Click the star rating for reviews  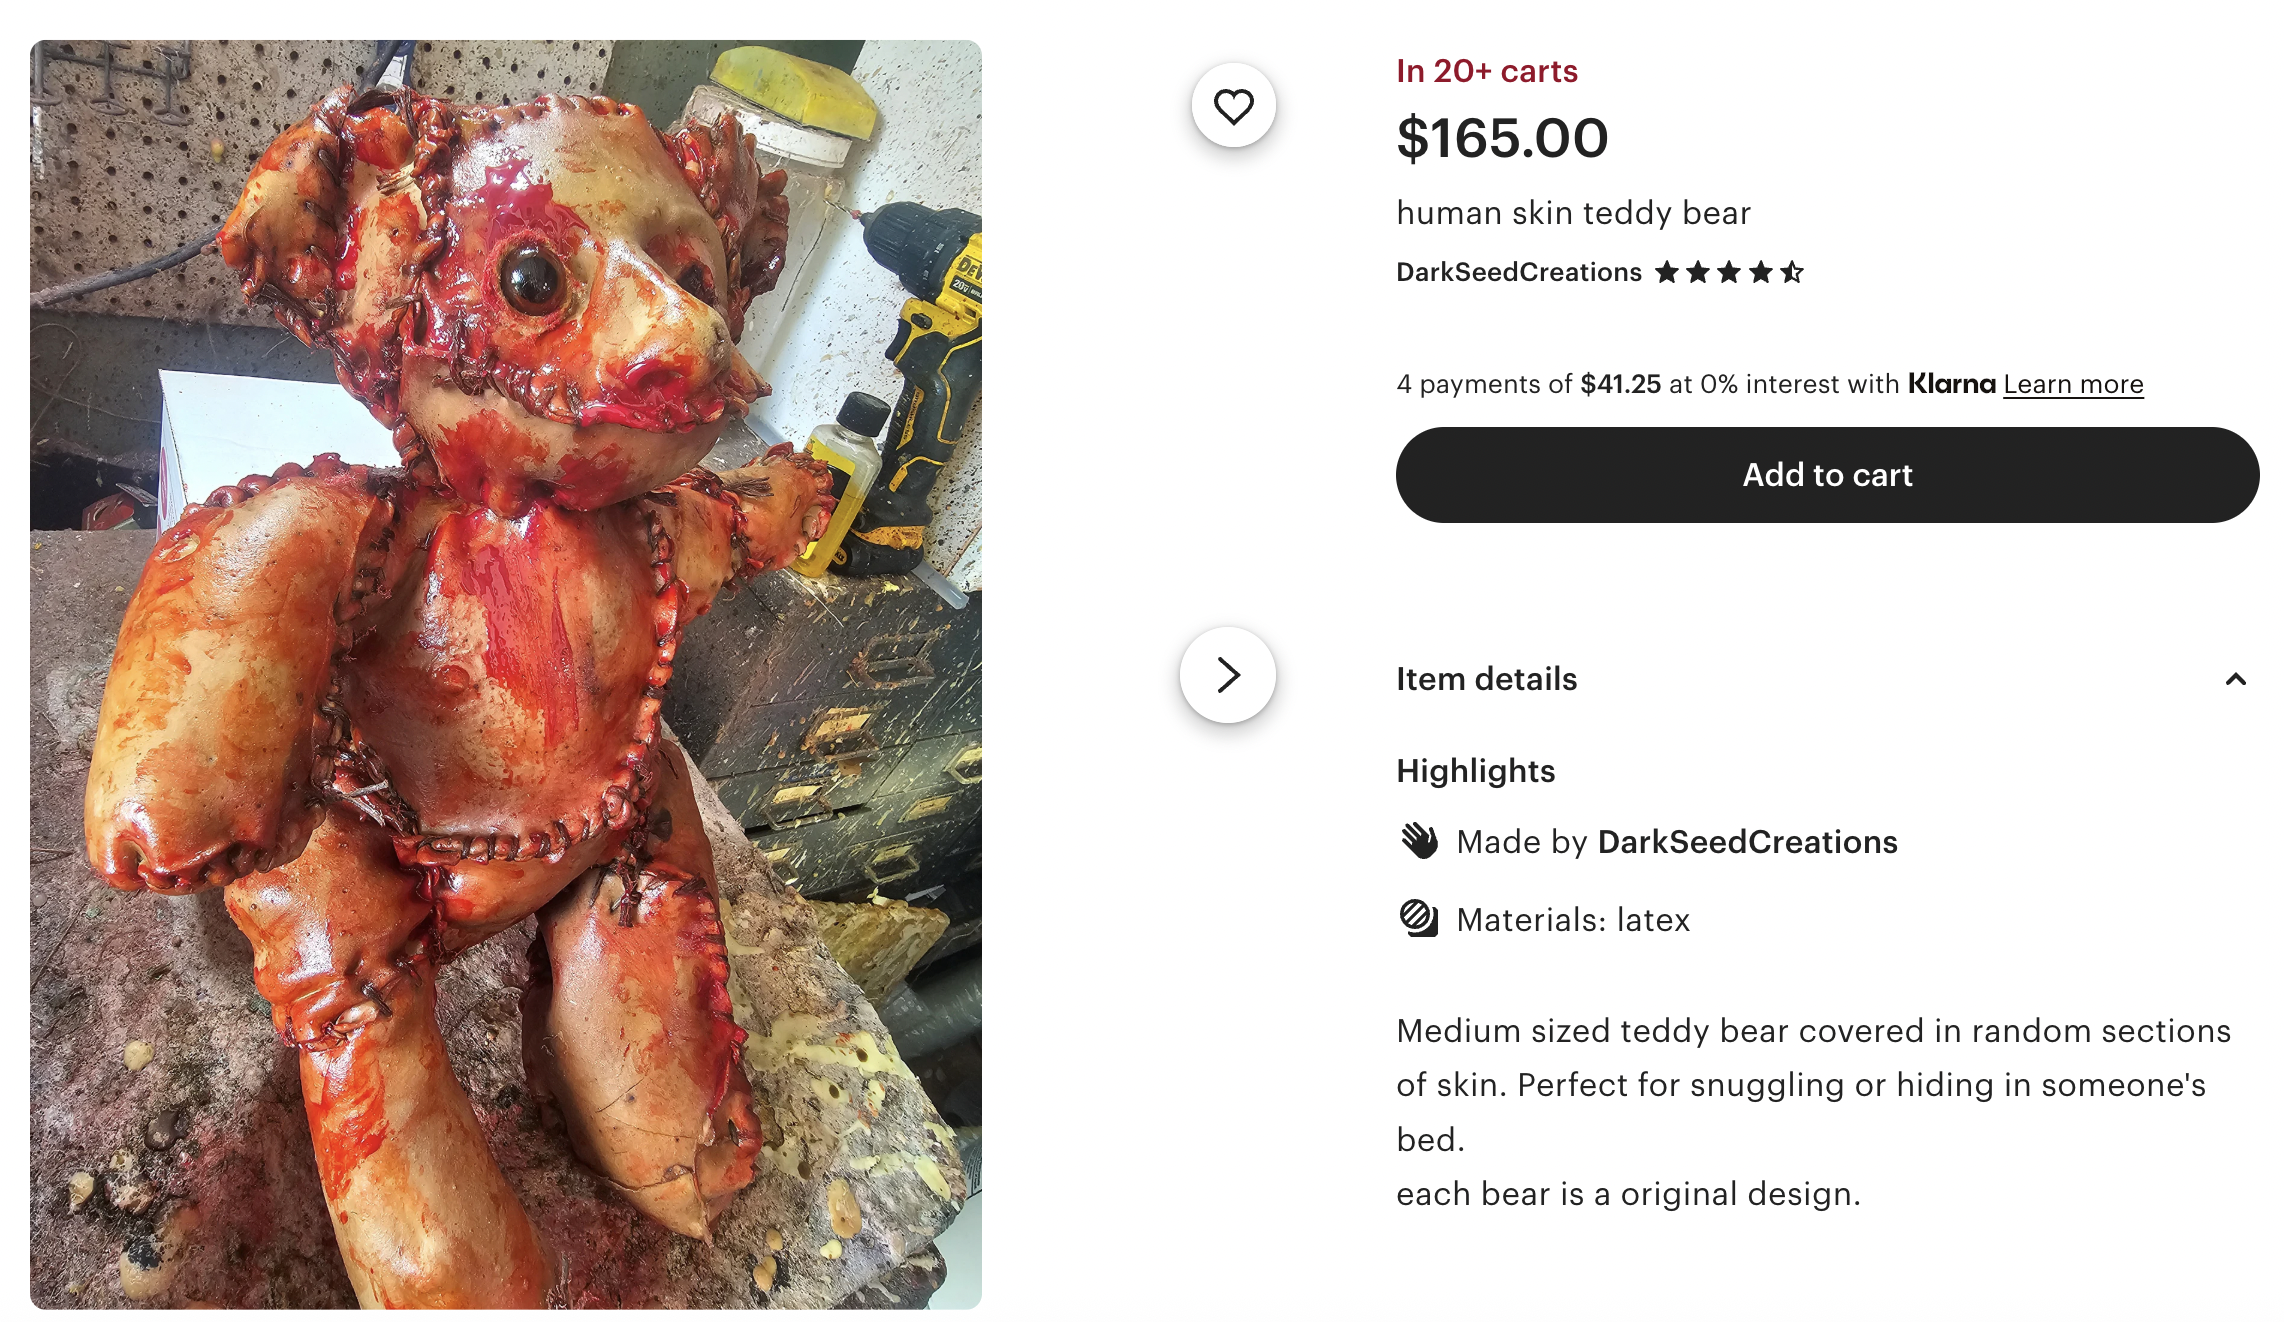pyautogui.click(x=1729, y=272)
